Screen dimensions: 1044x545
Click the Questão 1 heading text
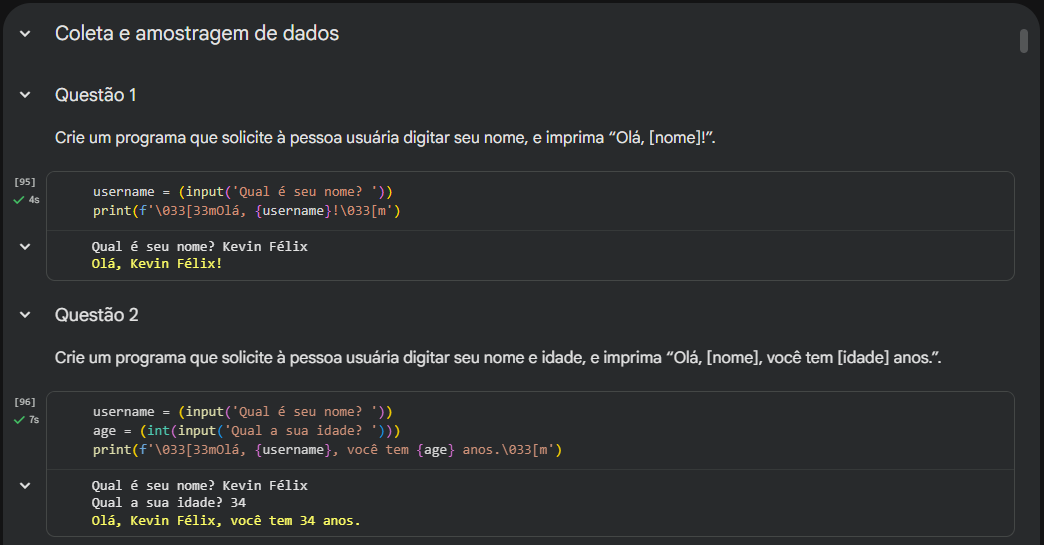pos(96,94)
